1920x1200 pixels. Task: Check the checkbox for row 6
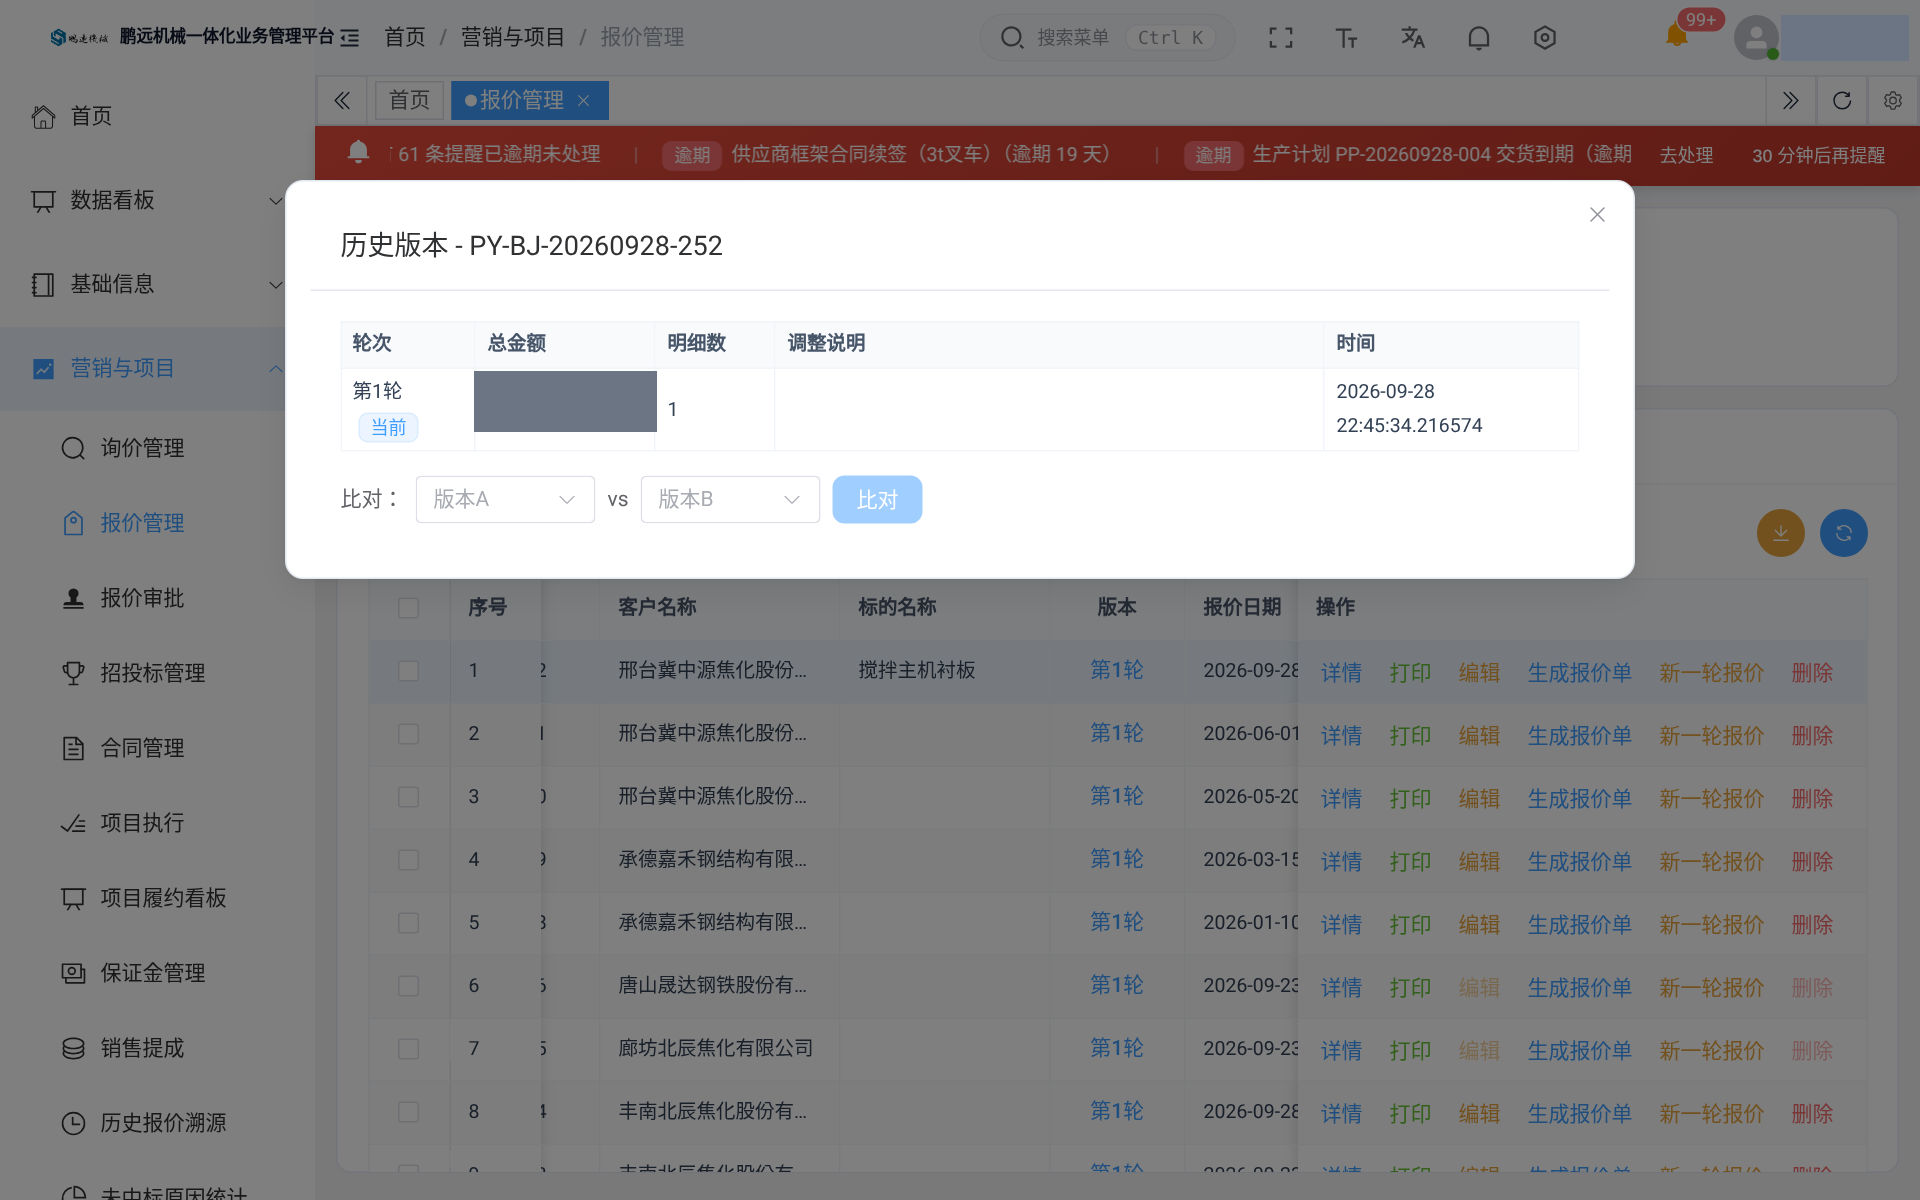[x=408, y=986]
